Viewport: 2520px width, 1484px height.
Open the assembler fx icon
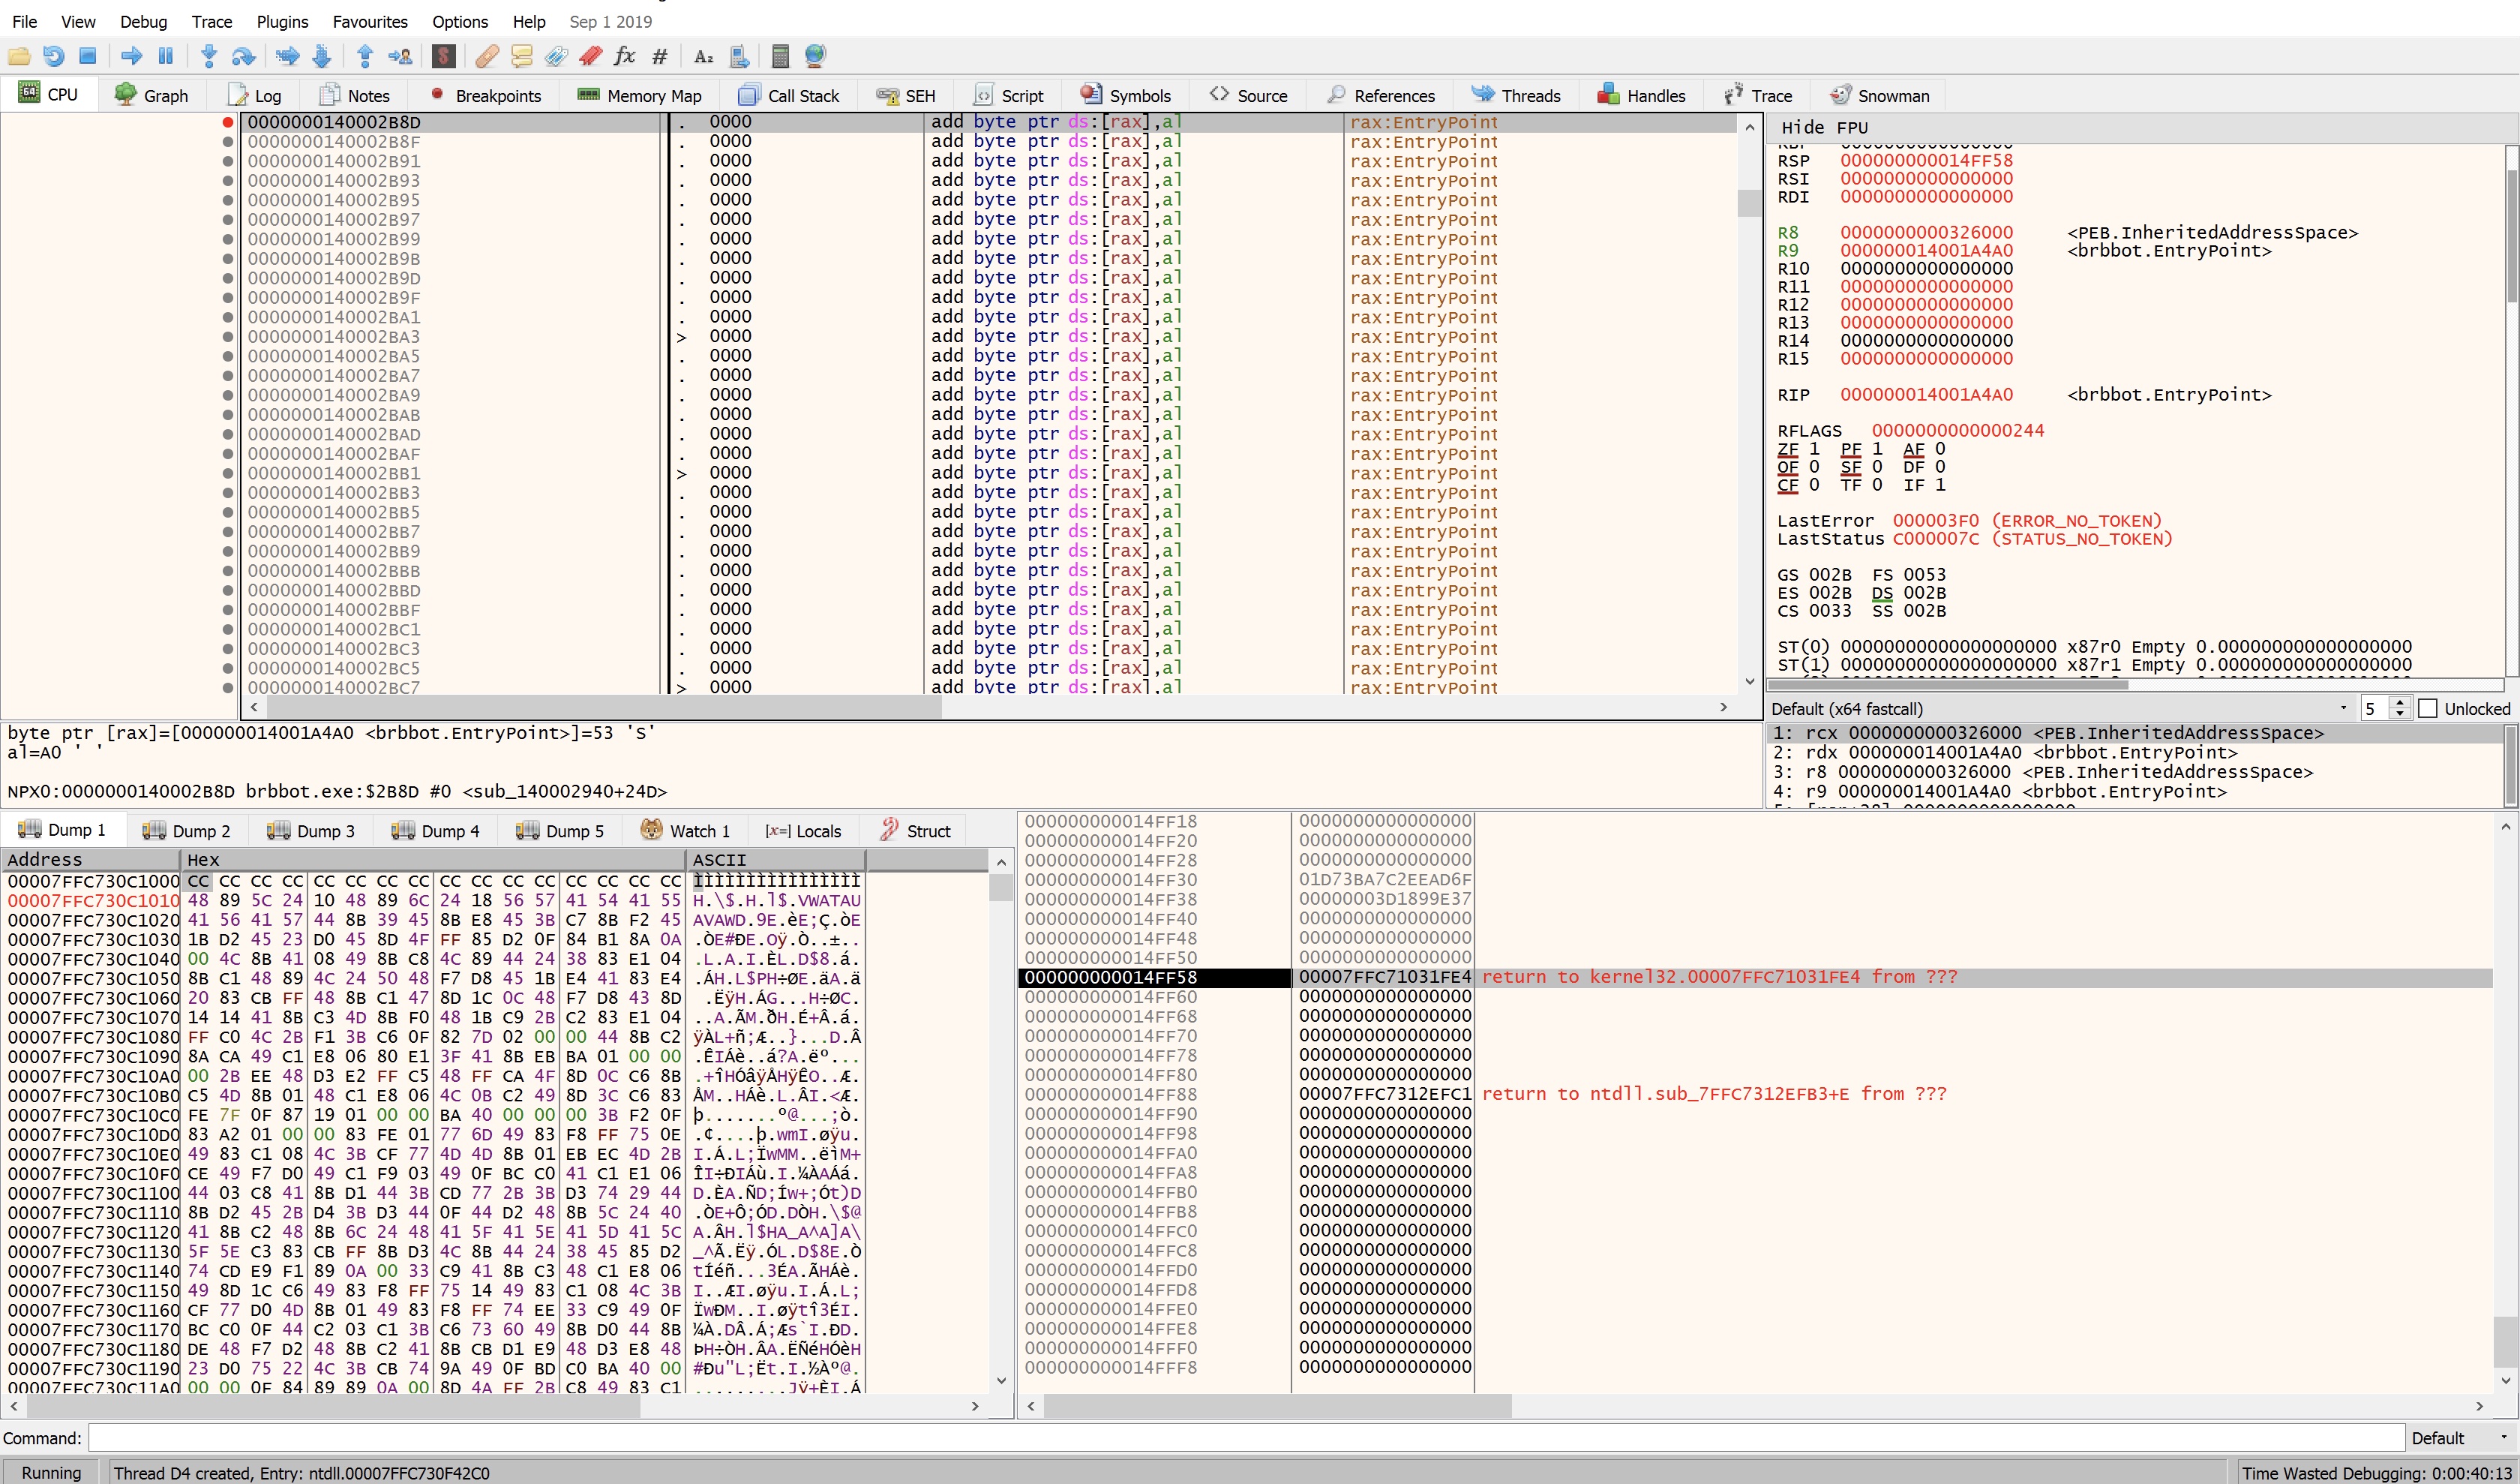(x=624, y=56)
